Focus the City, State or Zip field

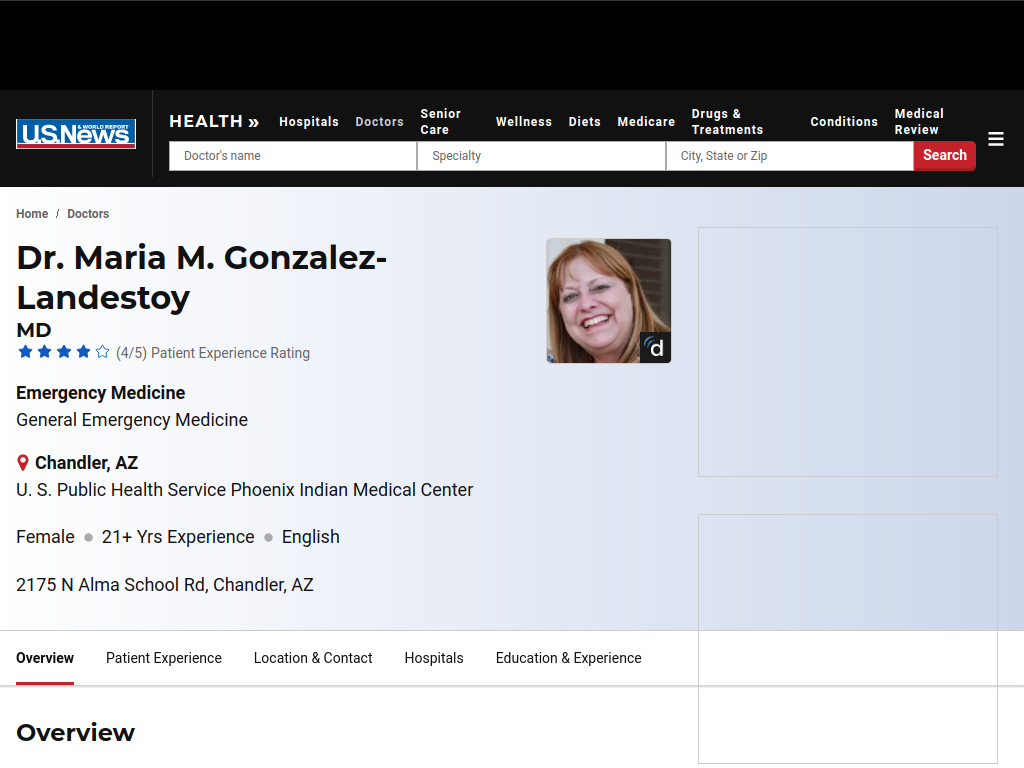click(x=790, y=156)
